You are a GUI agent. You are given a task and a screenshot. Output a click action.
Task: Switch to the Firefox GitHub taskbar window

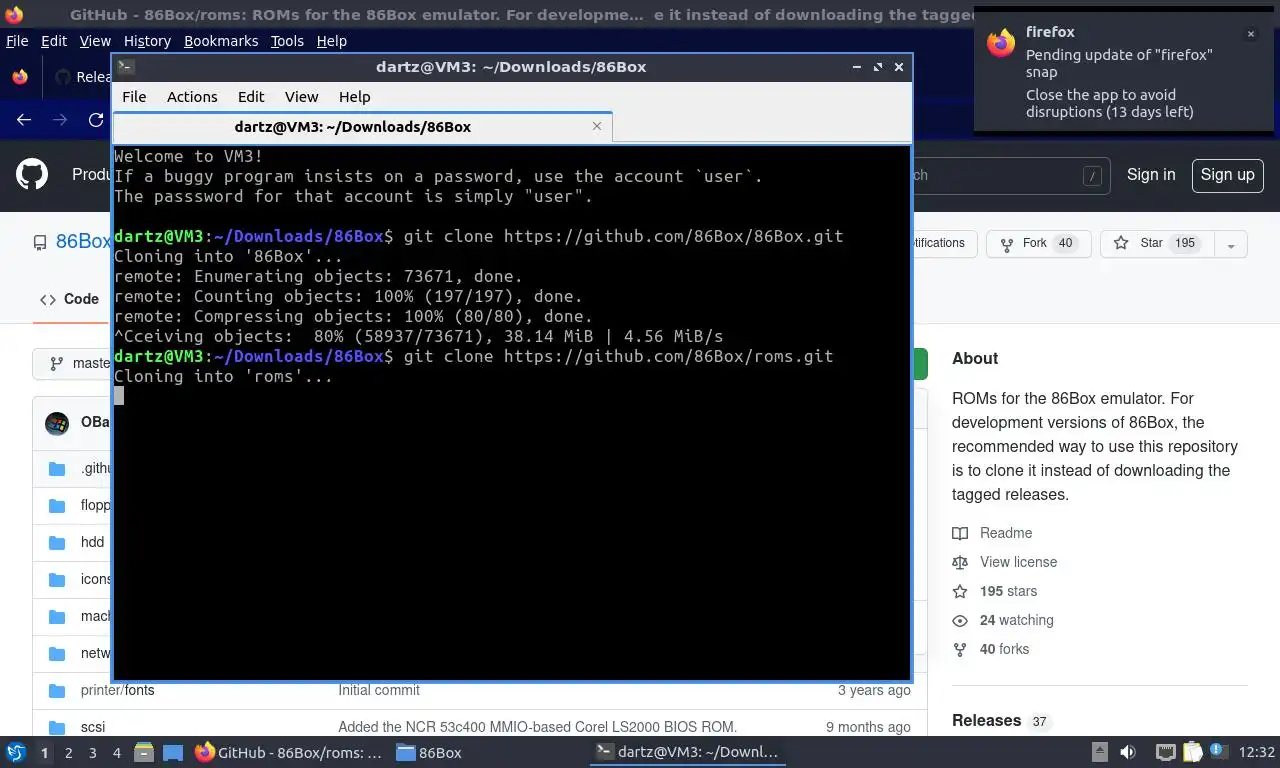(x=289, y=752)
